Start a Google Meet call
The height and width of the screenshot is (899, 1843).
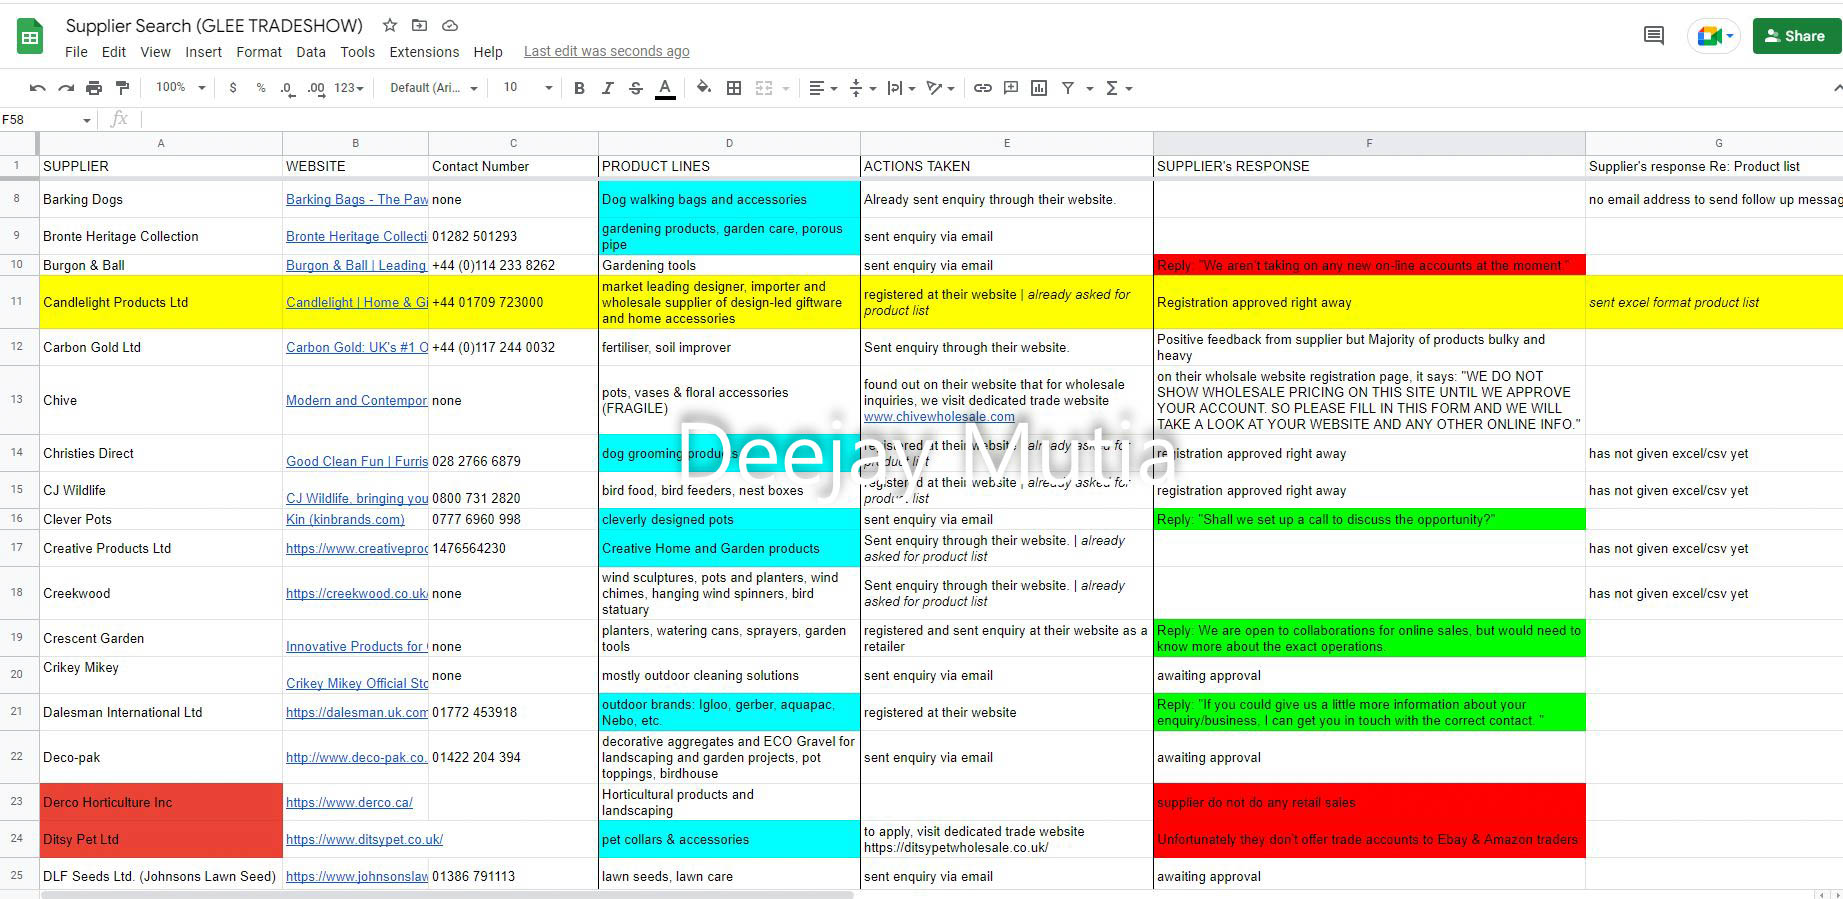[x=1715, y=36]
